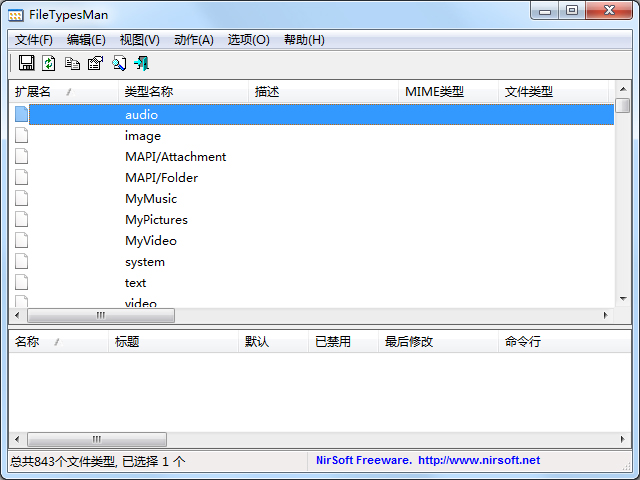Click the FileTypesMan title bar app icon
The image size is (640, 480).
pyautogui.click(x=16, y=16)
